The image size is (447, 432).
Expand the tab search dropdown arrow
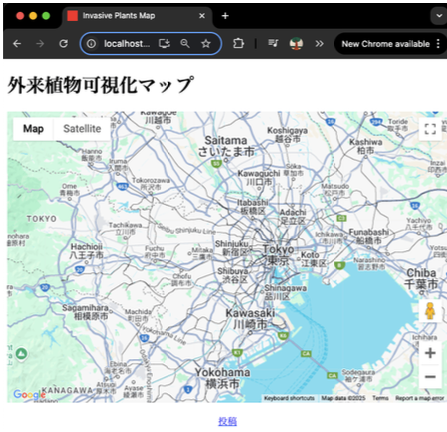pyautogui.click(x=439, y=16)
